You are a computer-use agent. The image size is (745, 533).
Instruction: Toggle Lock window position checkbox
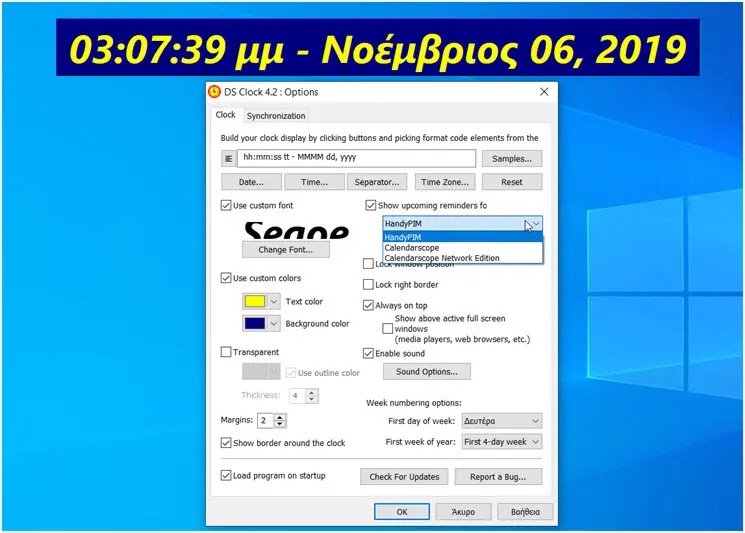[368, 264]
